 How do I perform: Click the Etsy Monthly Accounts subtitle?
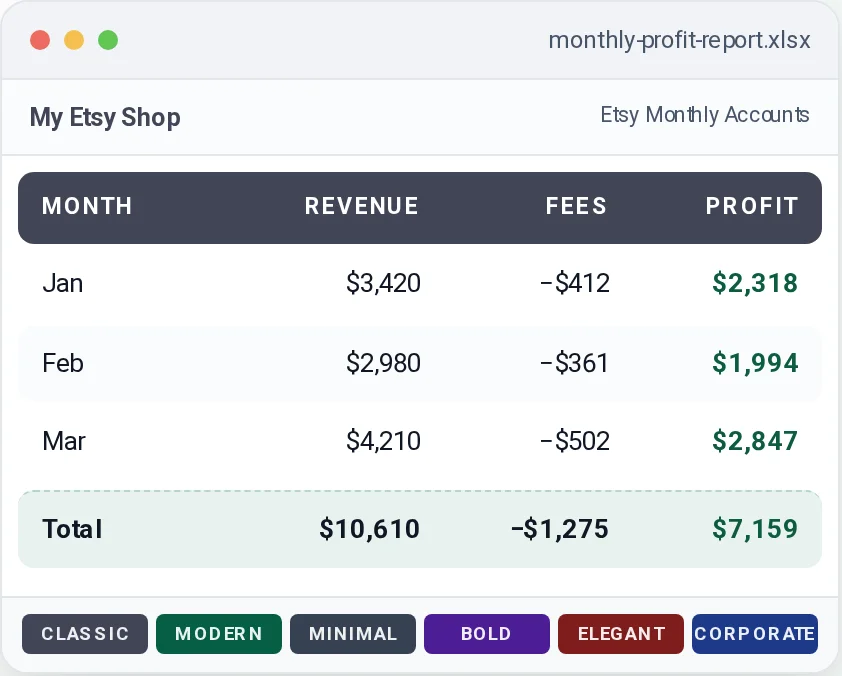pos(705,115)
